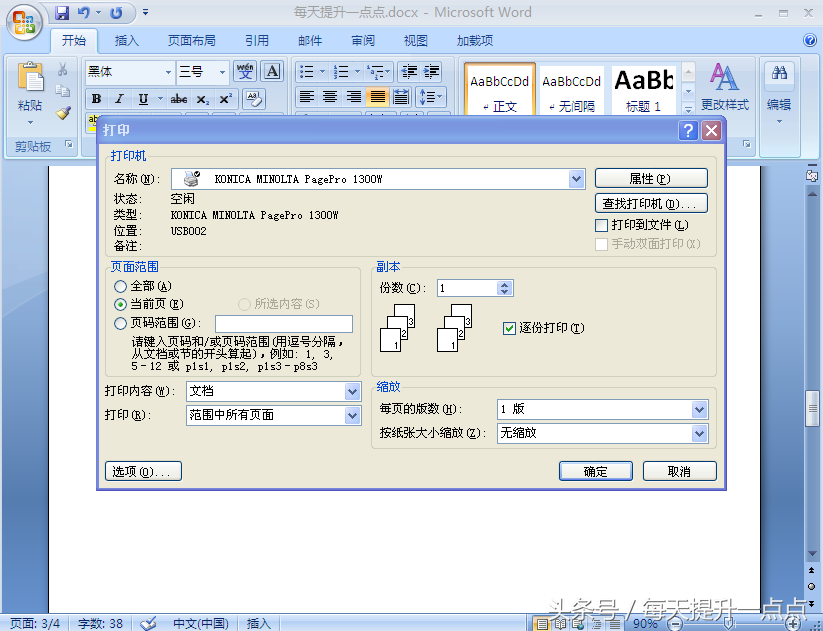
Task: Click the vertical scrollbar thumb of the document
Action: pos(811,408)
